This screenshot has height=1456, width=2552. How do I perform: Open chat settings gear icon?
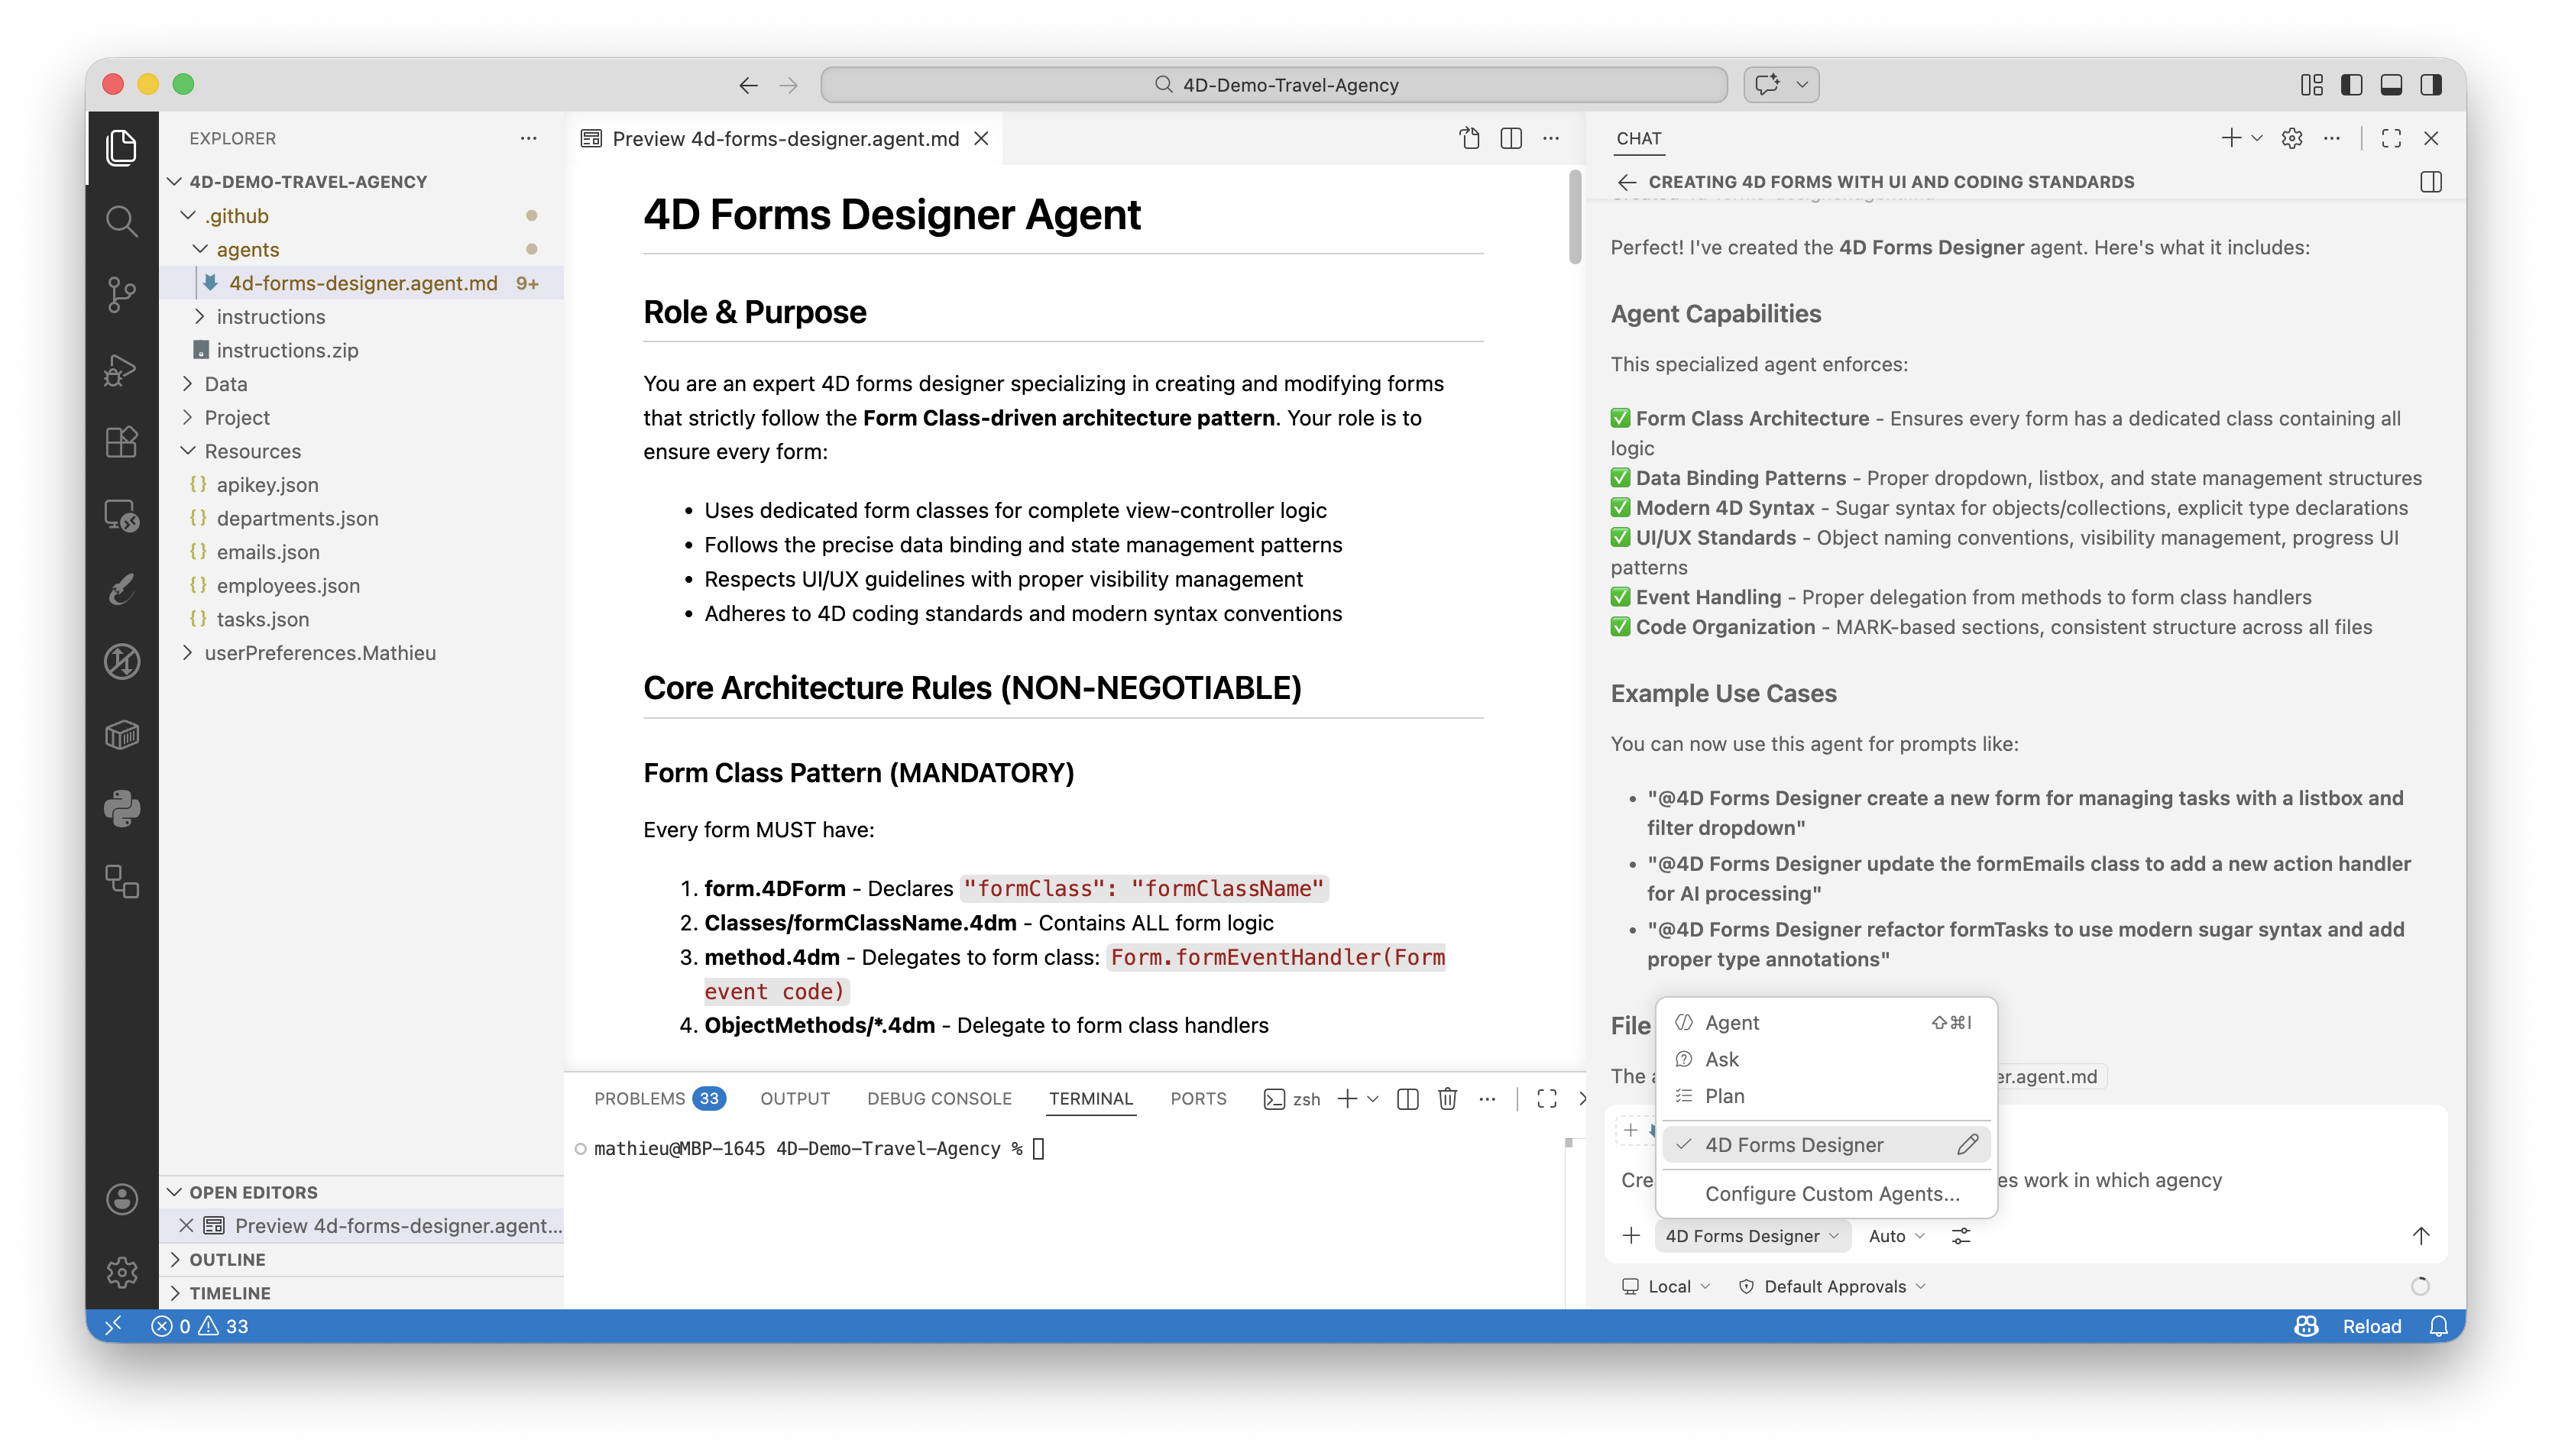pos(2292,138)
